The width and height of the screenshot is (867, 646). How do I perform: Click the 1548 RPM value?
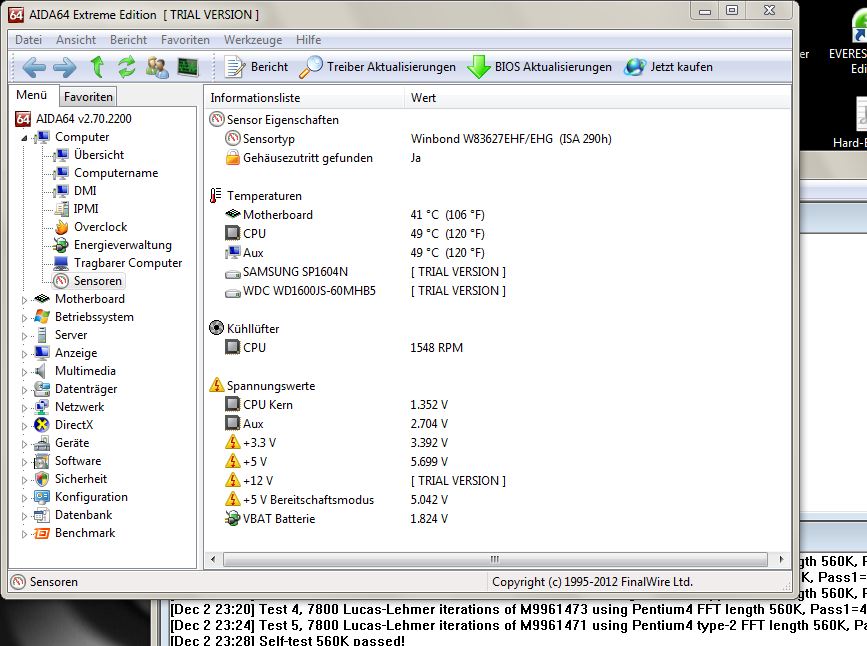(x=436, y=348)
